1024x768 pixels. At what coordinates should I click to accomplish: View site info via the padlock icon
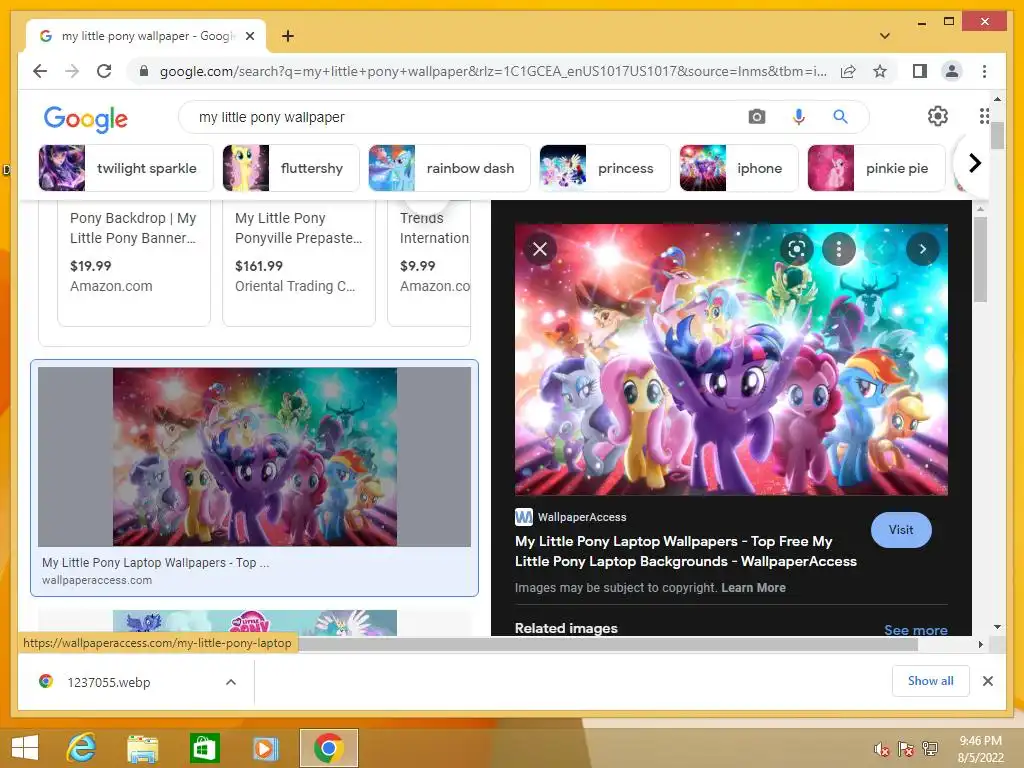tap(144, 71)
